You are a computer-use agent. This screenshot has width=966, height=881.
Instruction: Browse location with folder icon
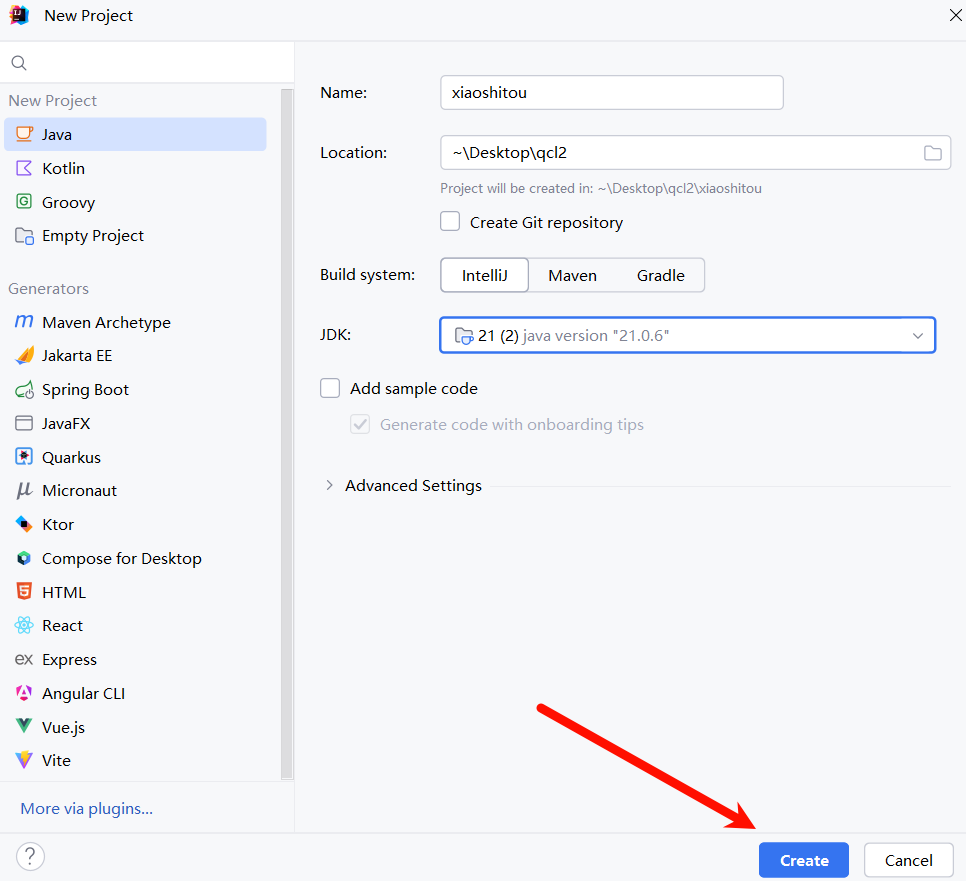pos(932,153)
